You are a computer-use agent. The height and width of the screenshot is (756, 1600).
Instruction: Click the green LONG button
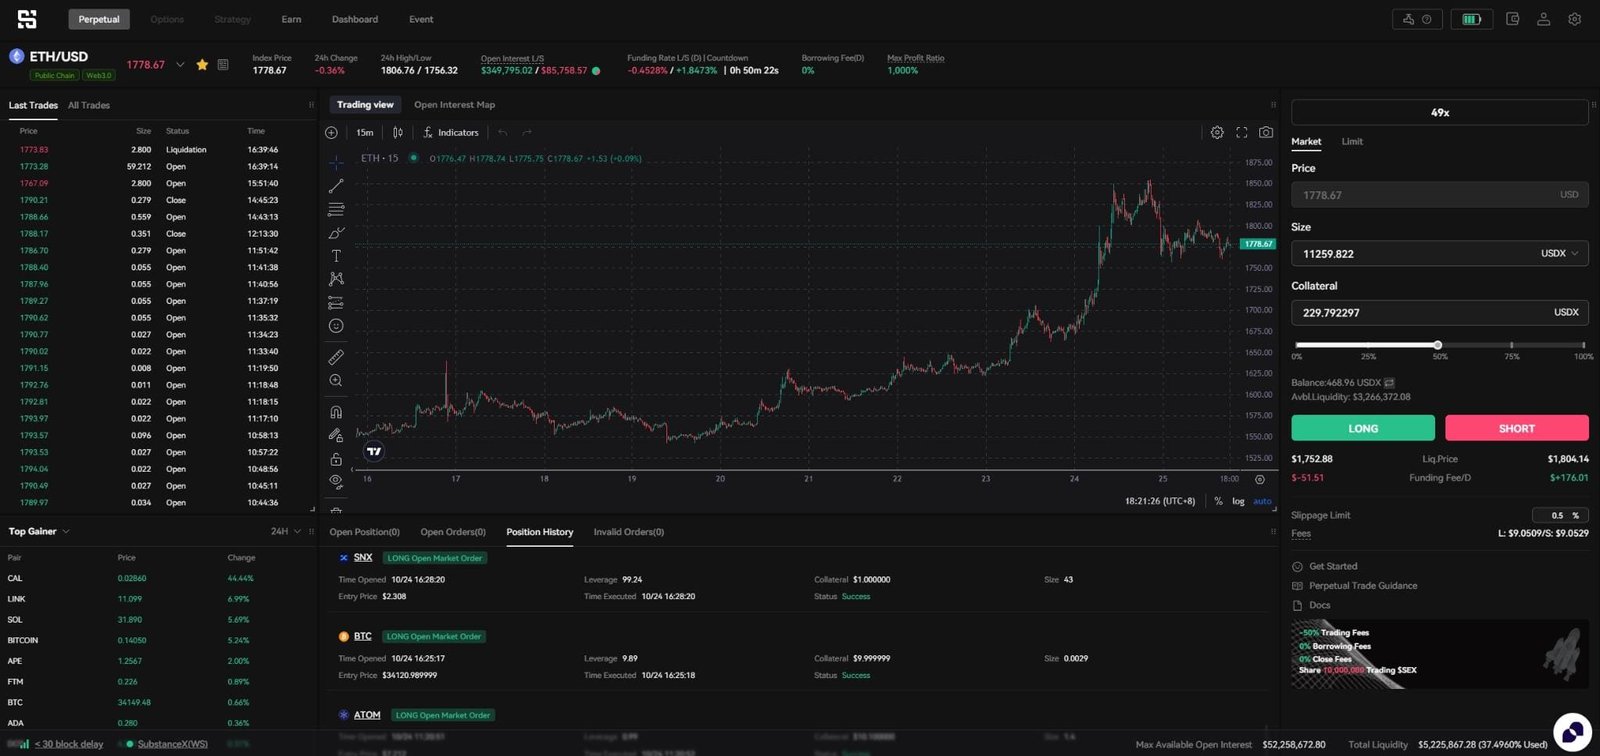tap(1363, 428)
